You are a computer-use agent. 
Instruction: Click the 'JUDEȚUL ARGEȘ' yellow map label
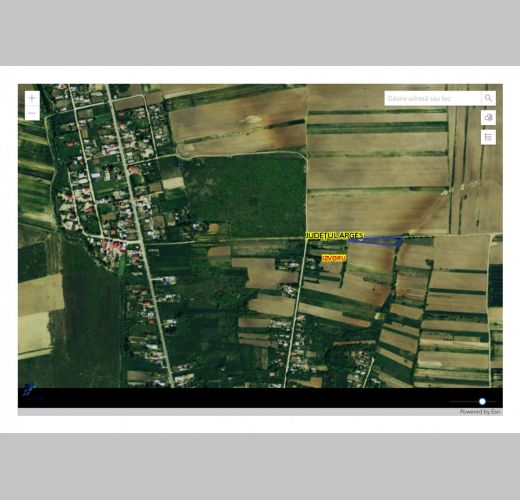[334, 236]
